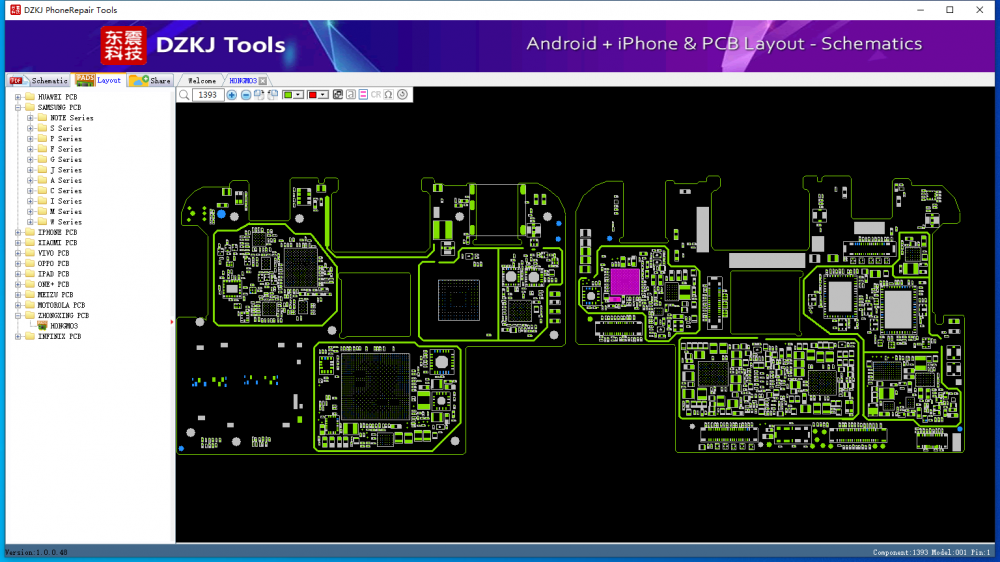Screen dimensions: 1000x562
Task: Select SAMSUNG PCB tree item
Action: point(59,107)
